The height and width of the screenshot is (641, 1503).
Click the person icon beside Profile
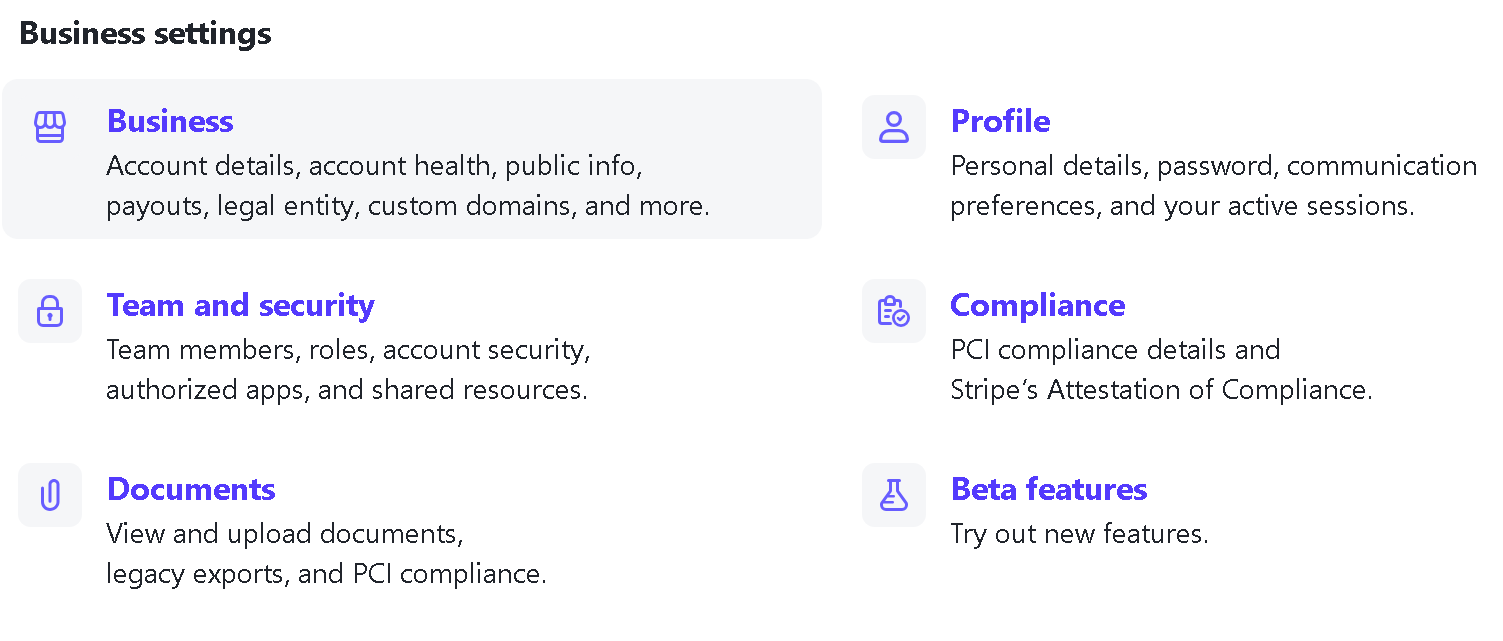pos(894,127)
